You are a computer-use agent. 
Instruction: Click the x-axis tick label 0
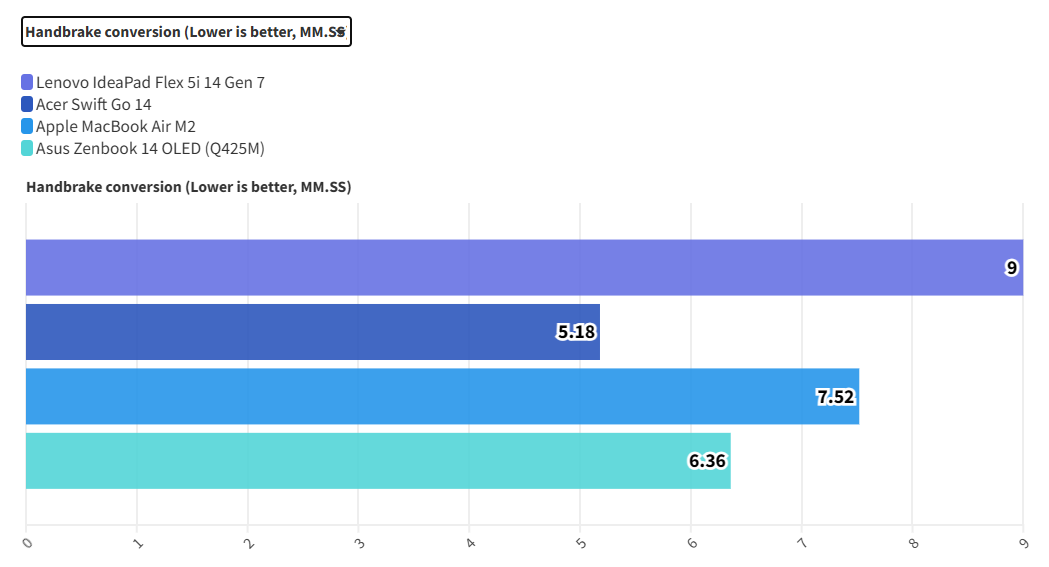[27, 543]
